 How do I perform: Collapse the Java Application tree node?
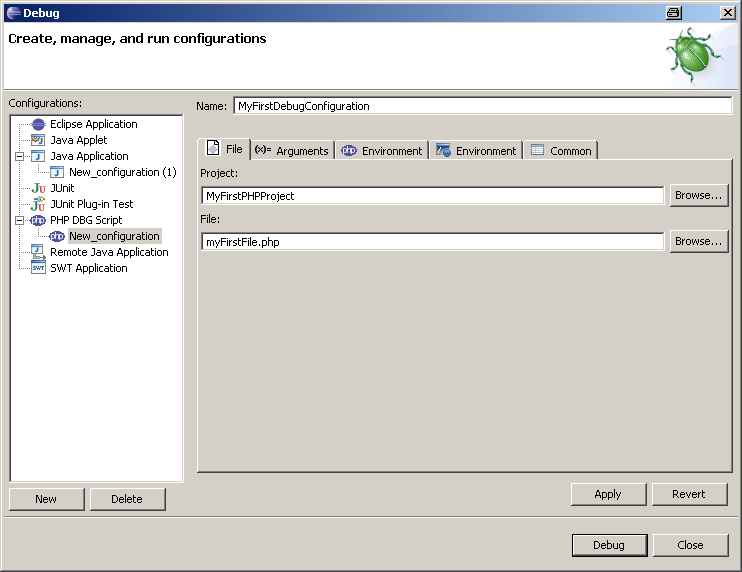19,156
